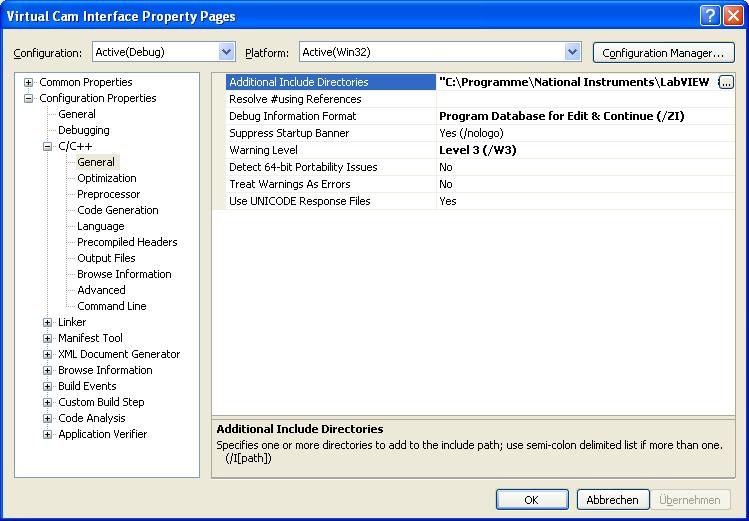Select XML Document Generator tree item

point(119,354)
